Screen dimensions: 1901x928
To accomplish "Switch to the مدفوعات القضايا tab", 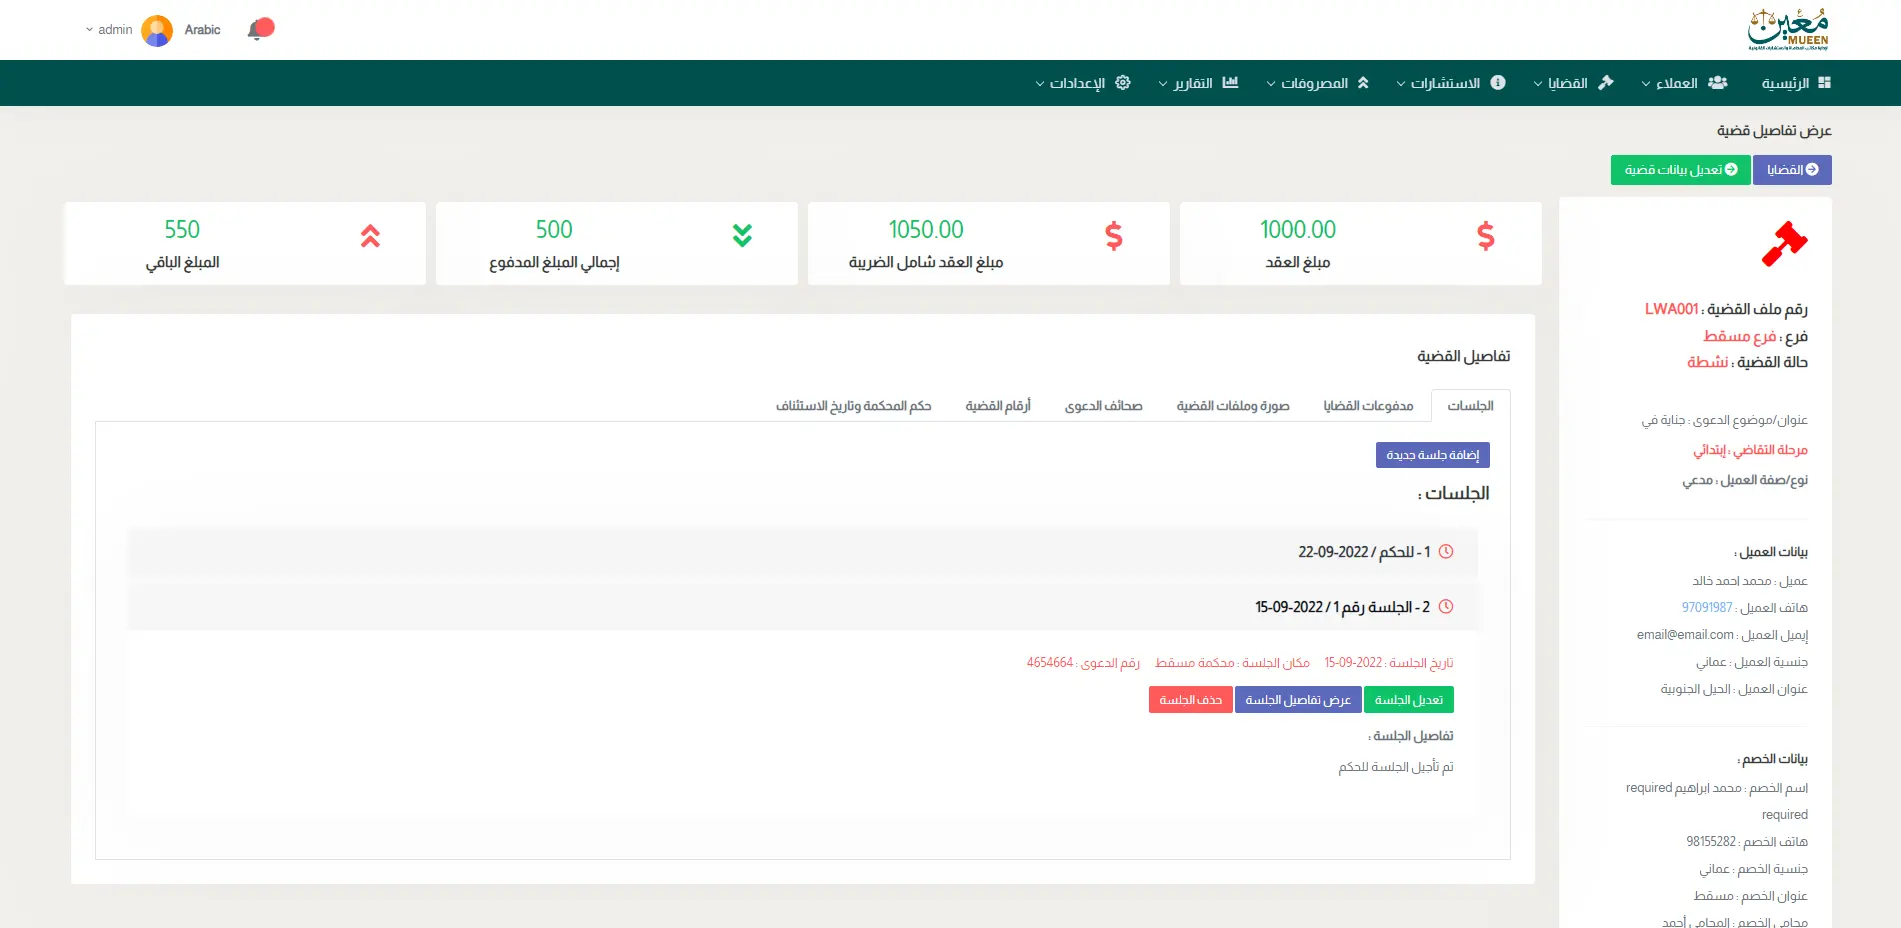I will pos(1368,406).
